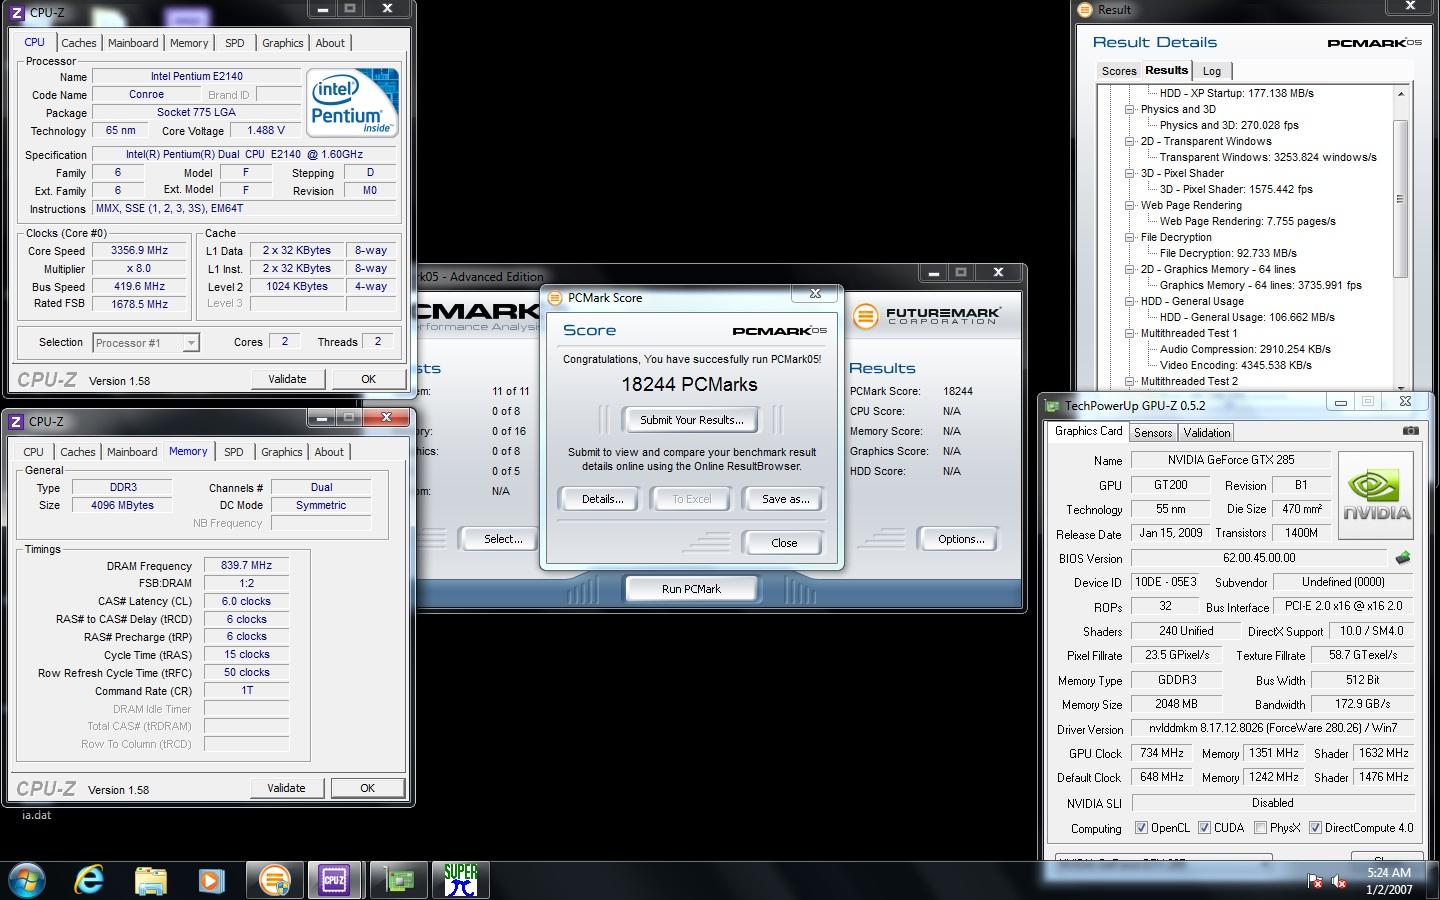Collapse the HDD - General Usage node
Viewport: 1440px width, 900px height.
(x=1129, y=301)
